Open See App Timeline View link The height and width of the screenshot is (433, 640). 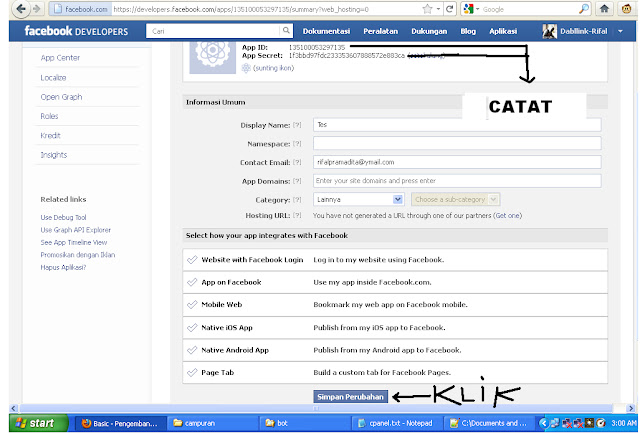[x=73, y=242]
